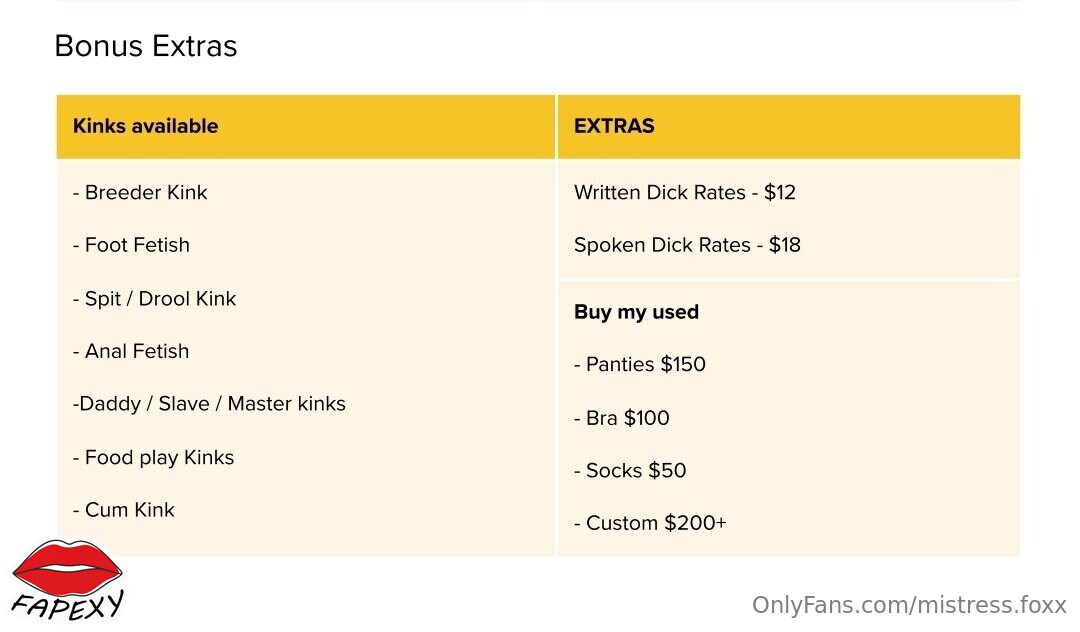Select the Food play Kinks entry
Image resolution: width=1080 pixels, height=632 pixels.
pyautogui.click(x=153, y=458)
